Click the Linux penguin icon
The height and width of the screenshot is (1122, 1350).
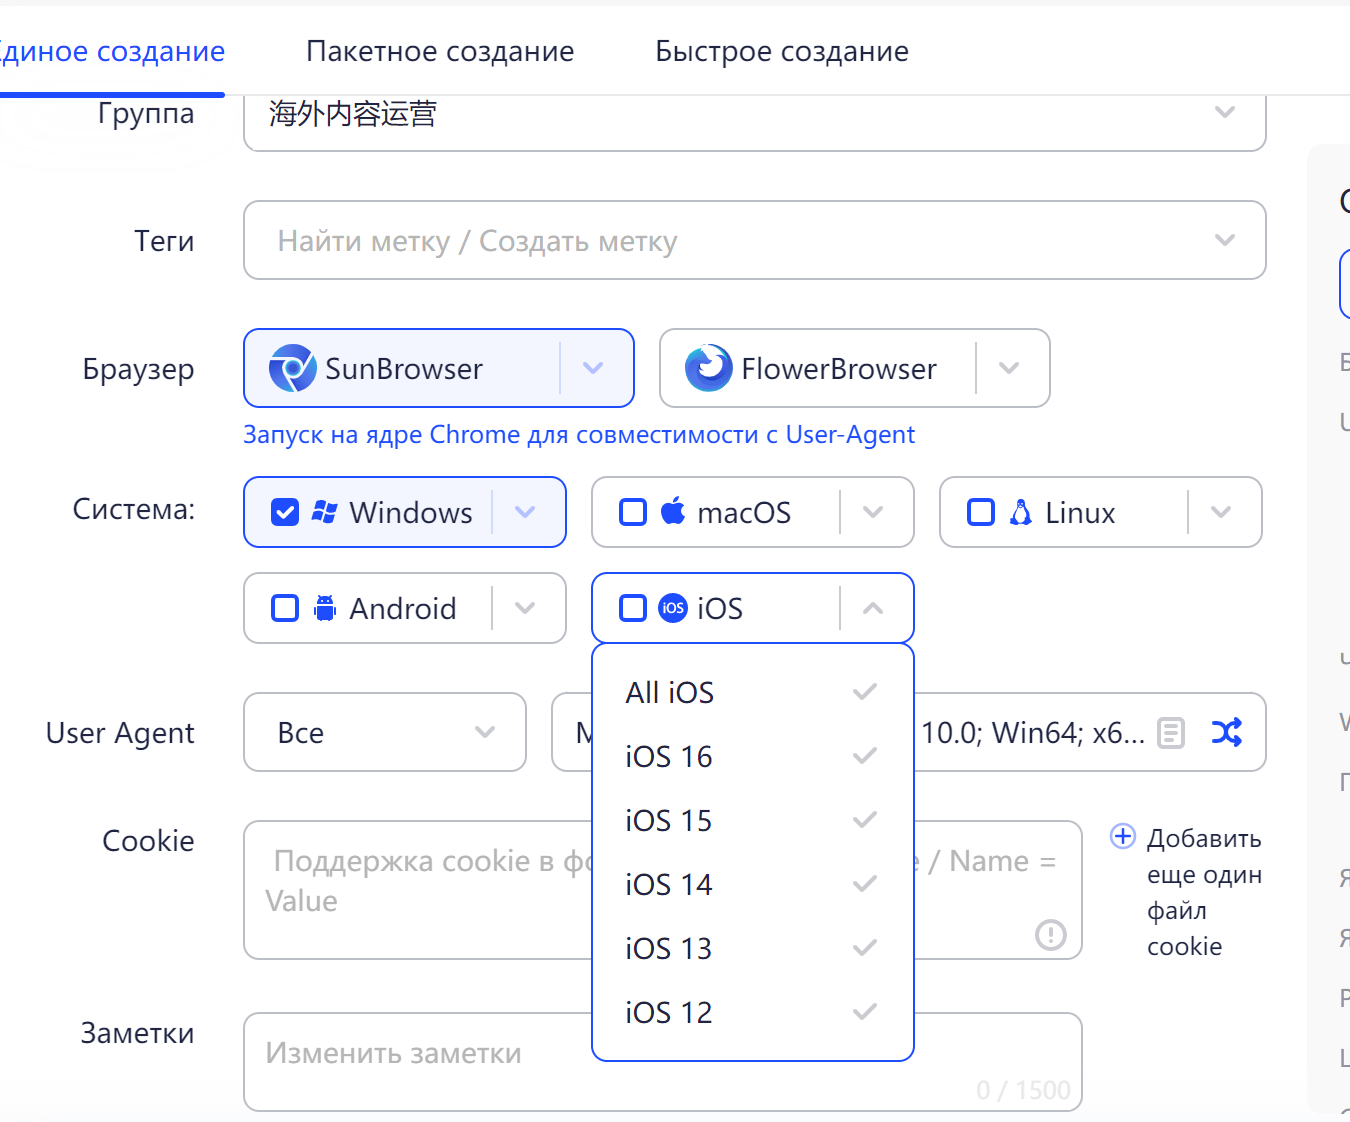pos(1020,512)
